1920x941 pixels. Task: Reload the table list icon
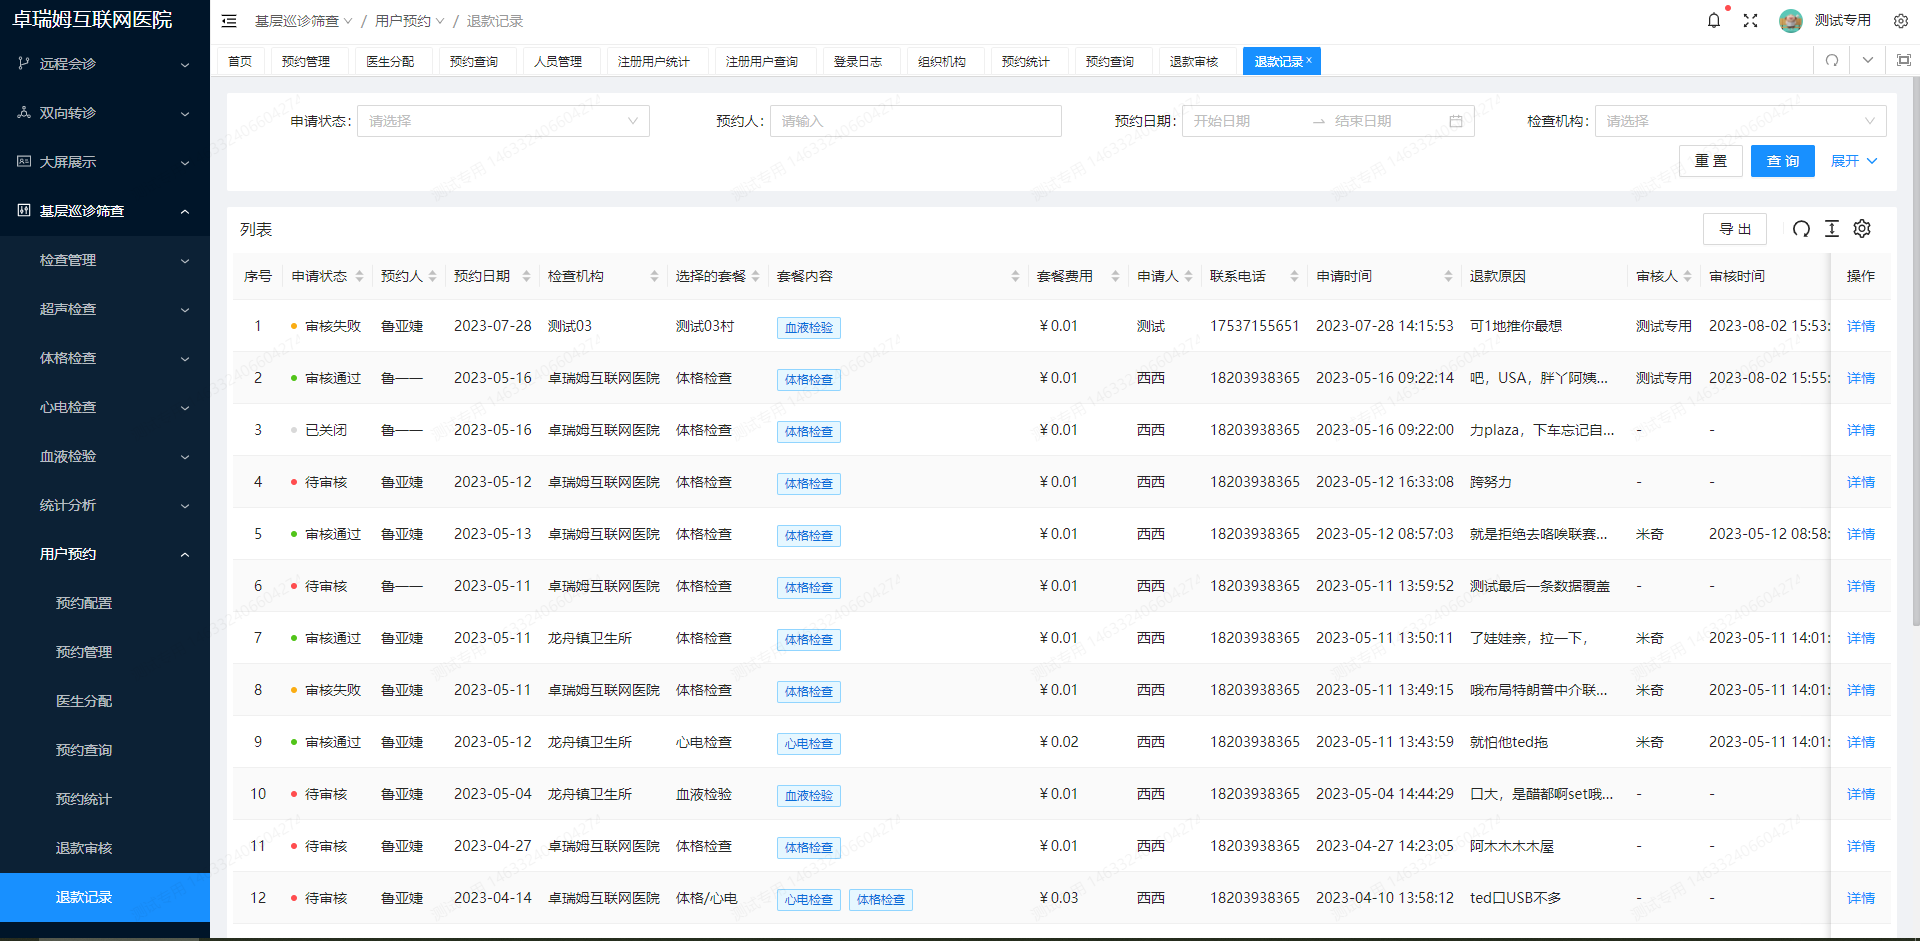[1801, 229]
